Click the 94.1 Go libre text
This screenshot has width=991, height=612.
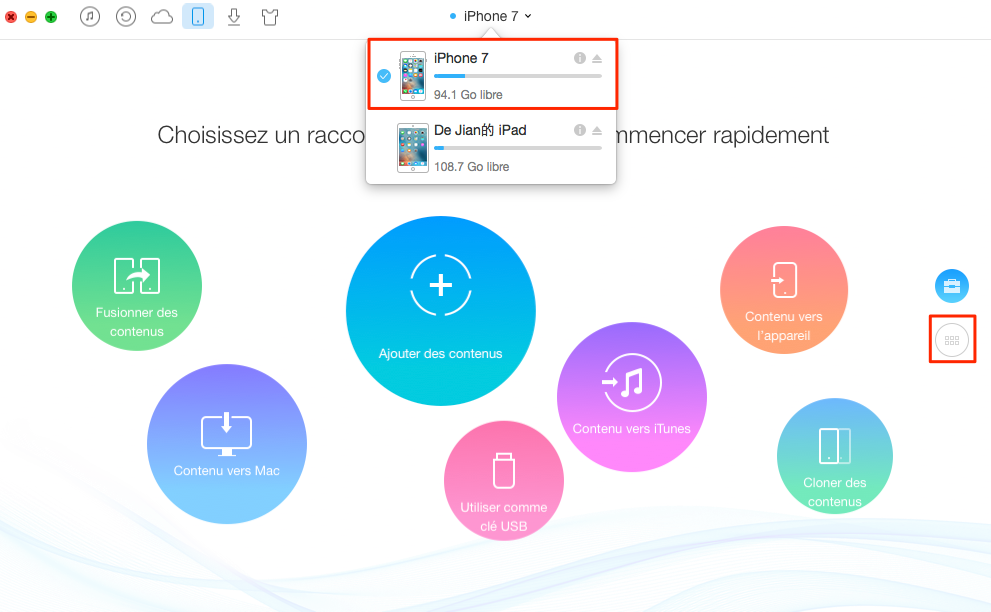[468, 95]
